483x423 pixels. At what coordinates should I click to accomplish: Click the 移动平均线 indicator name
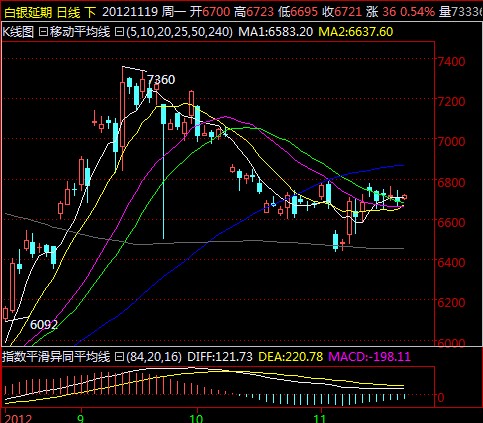tap(80, 32)
